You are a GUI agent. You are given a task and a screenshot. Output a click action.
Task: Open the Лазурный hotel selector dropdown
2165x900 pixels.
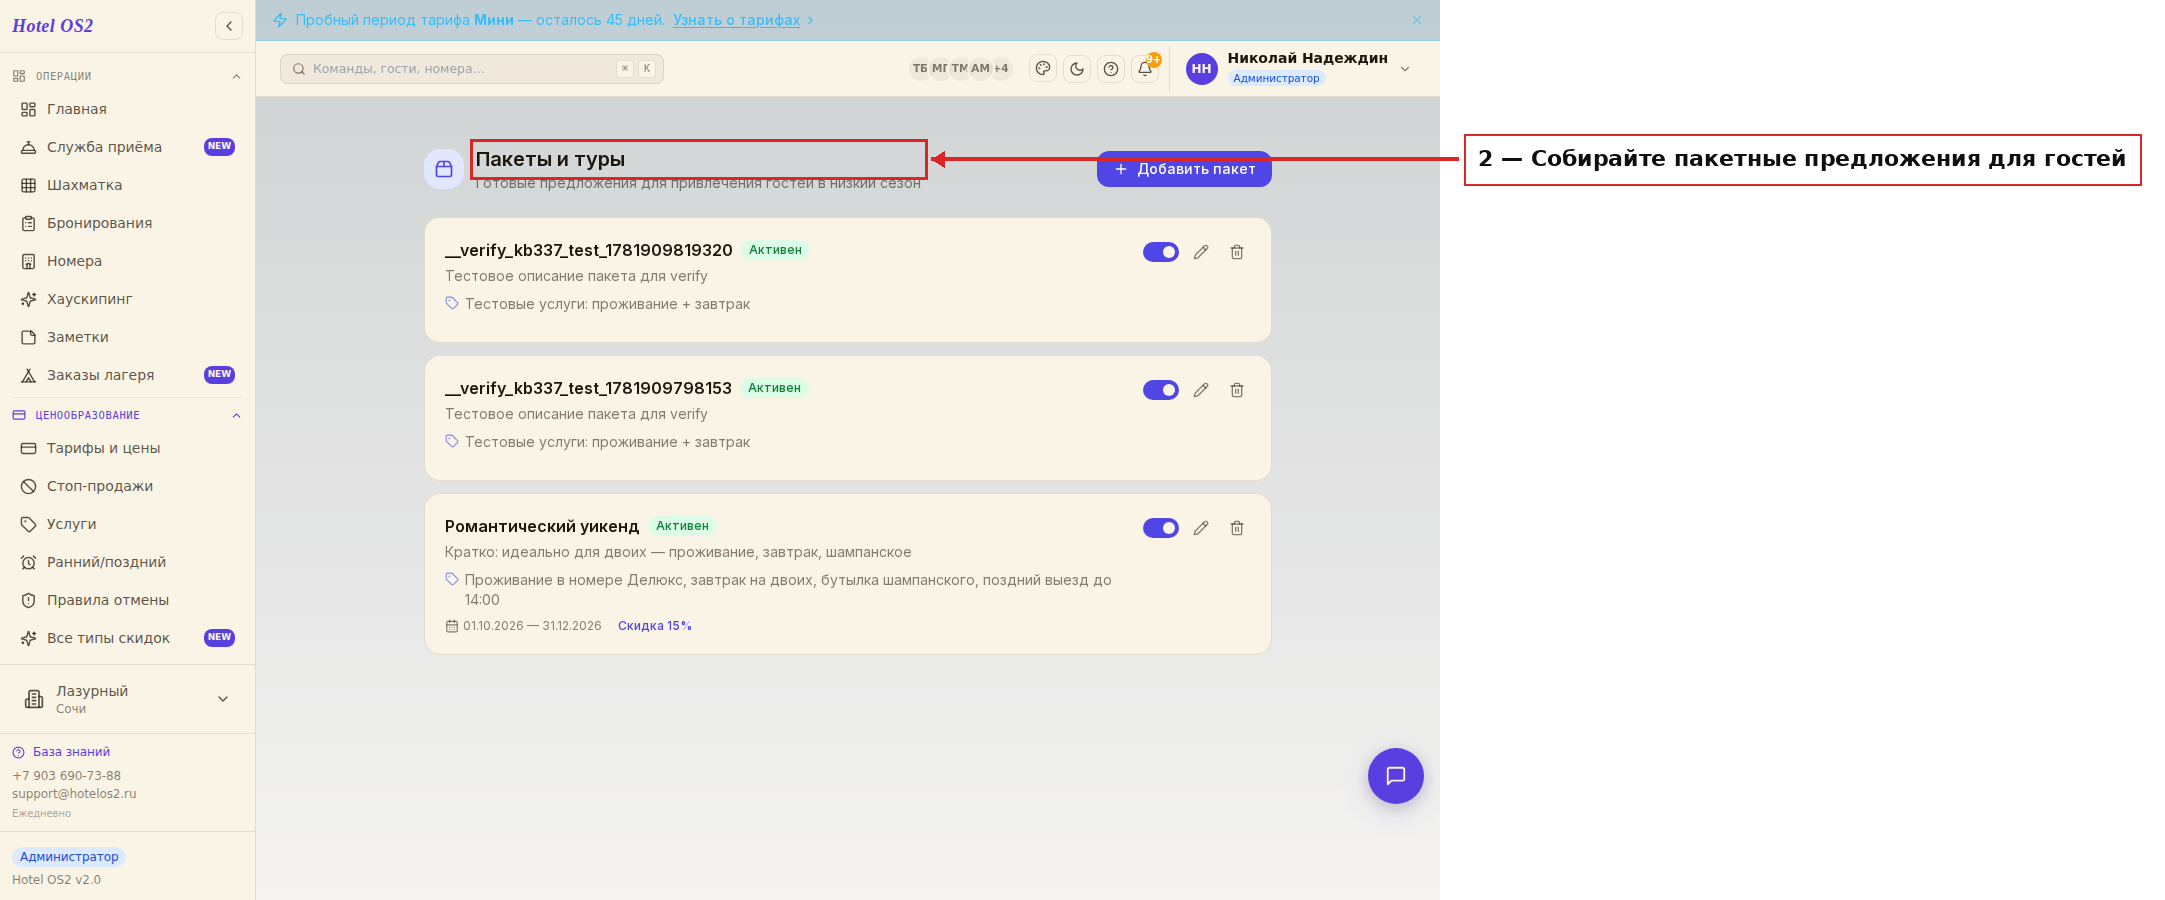(127, 699)
